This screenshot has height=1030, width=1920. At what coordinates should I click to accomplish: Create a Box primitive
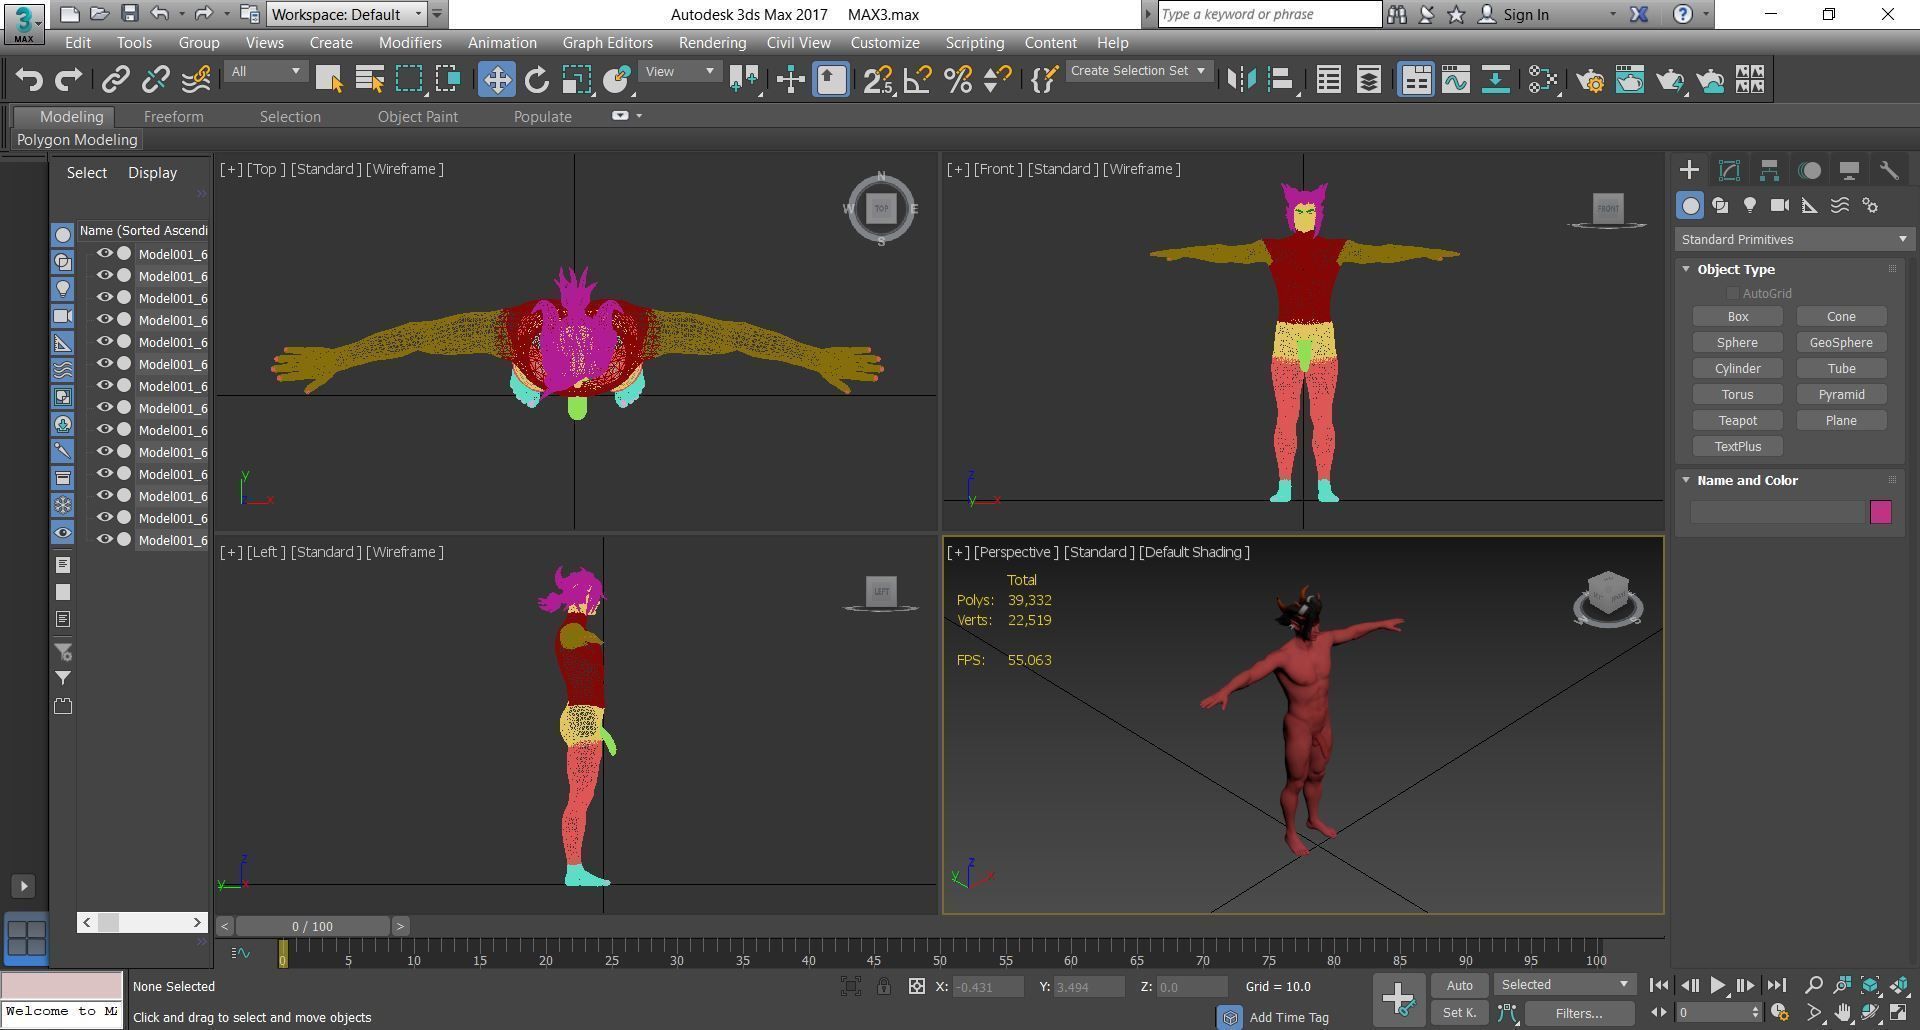coord(1738,316)
